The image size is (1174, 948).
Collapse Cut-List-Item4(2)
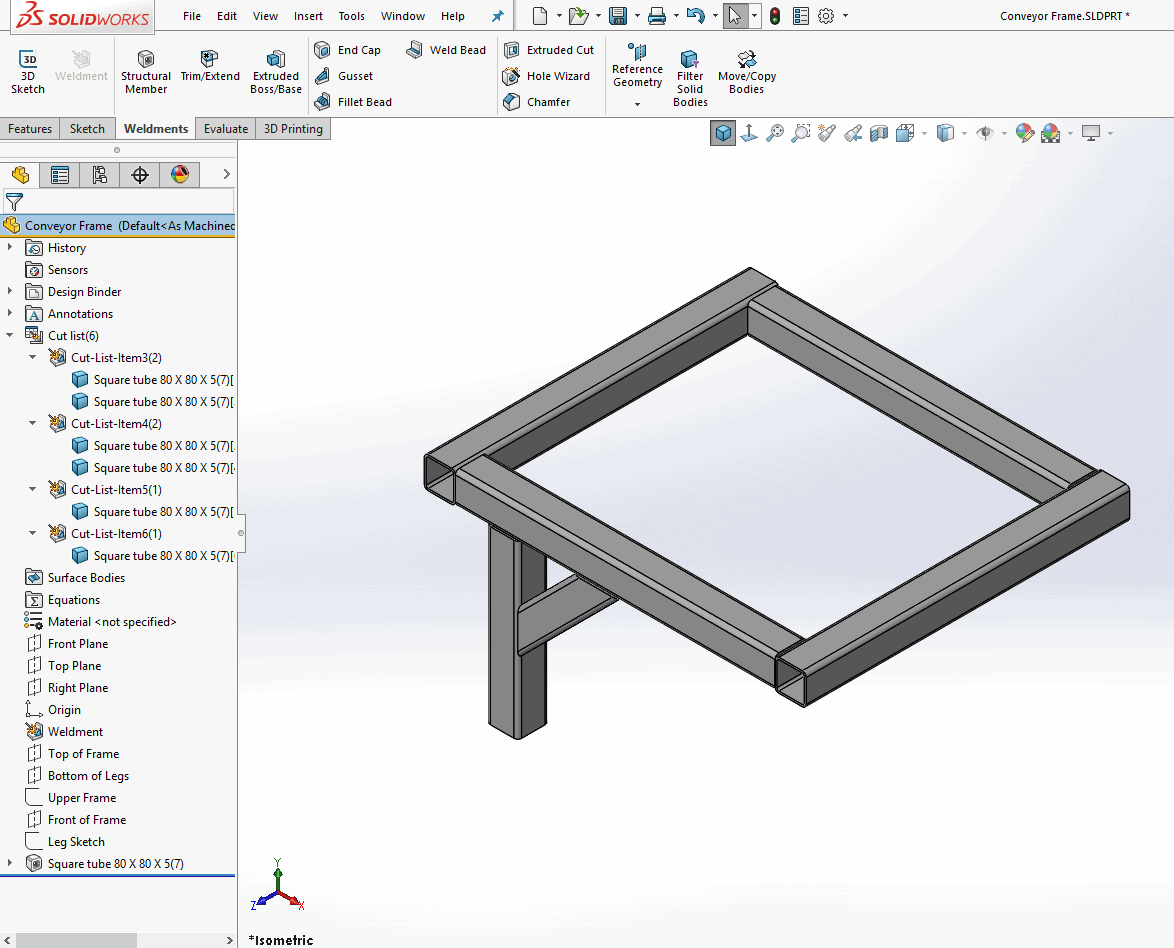32,423
